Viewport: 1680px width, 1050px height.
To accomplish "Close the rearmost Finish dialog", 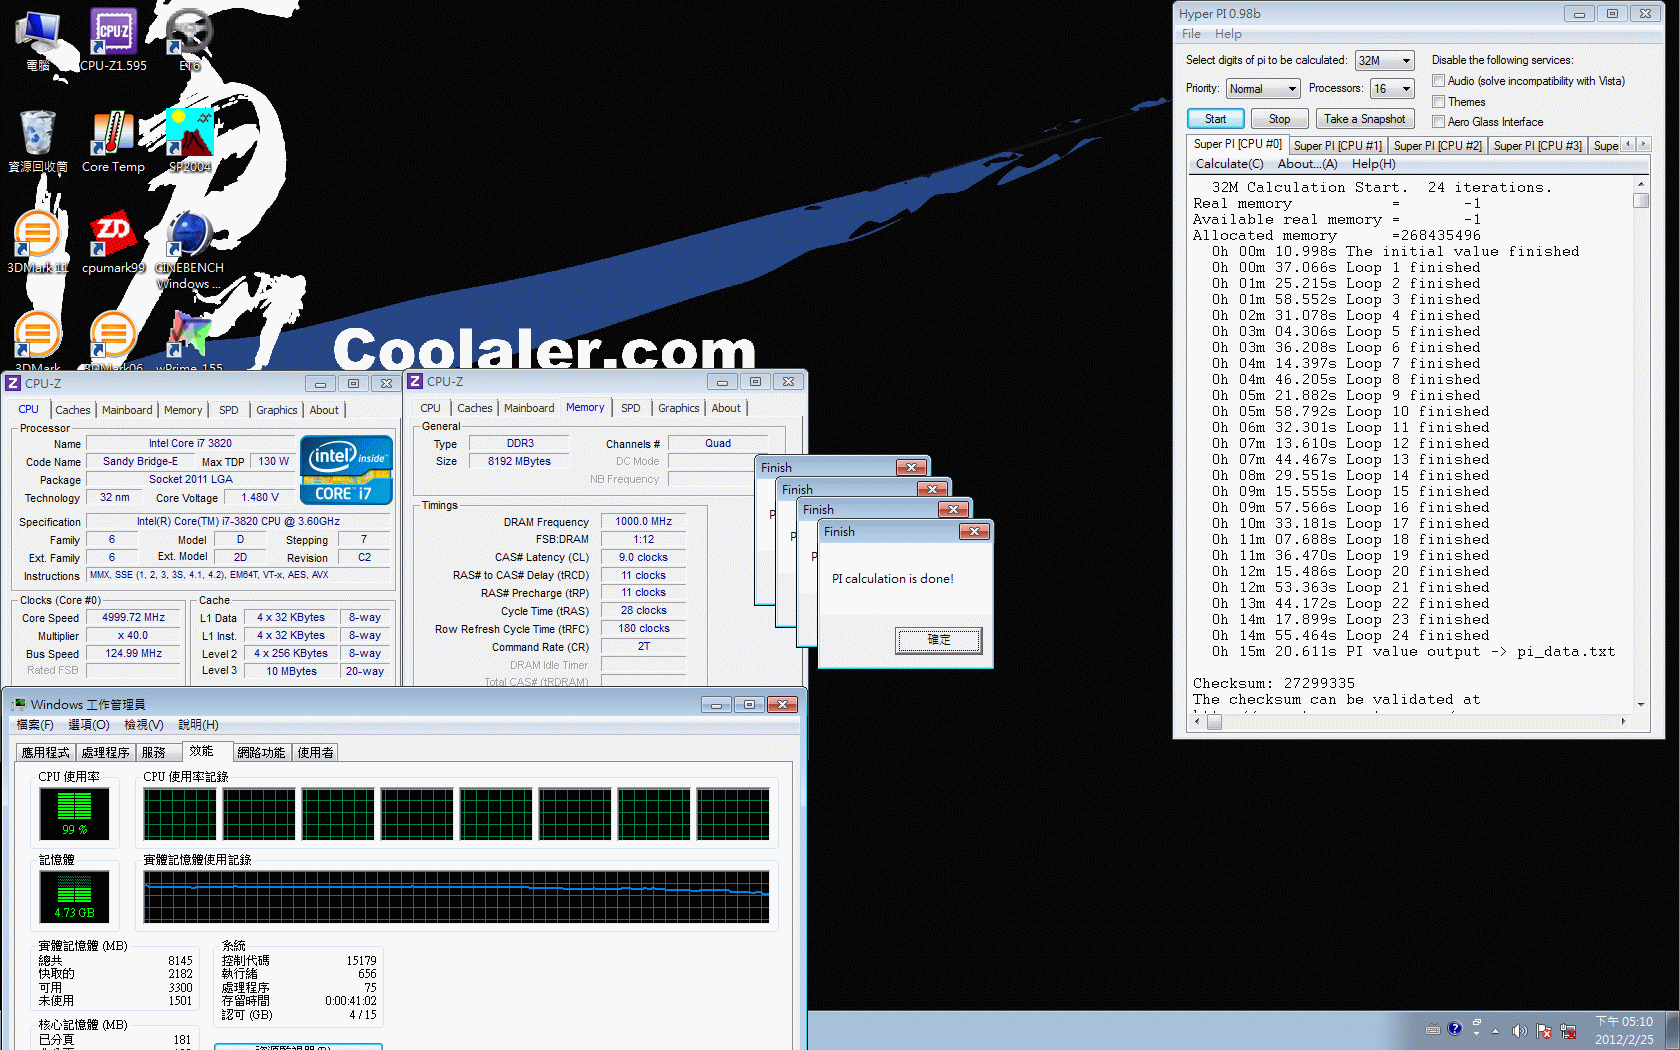I will point(911,467).
